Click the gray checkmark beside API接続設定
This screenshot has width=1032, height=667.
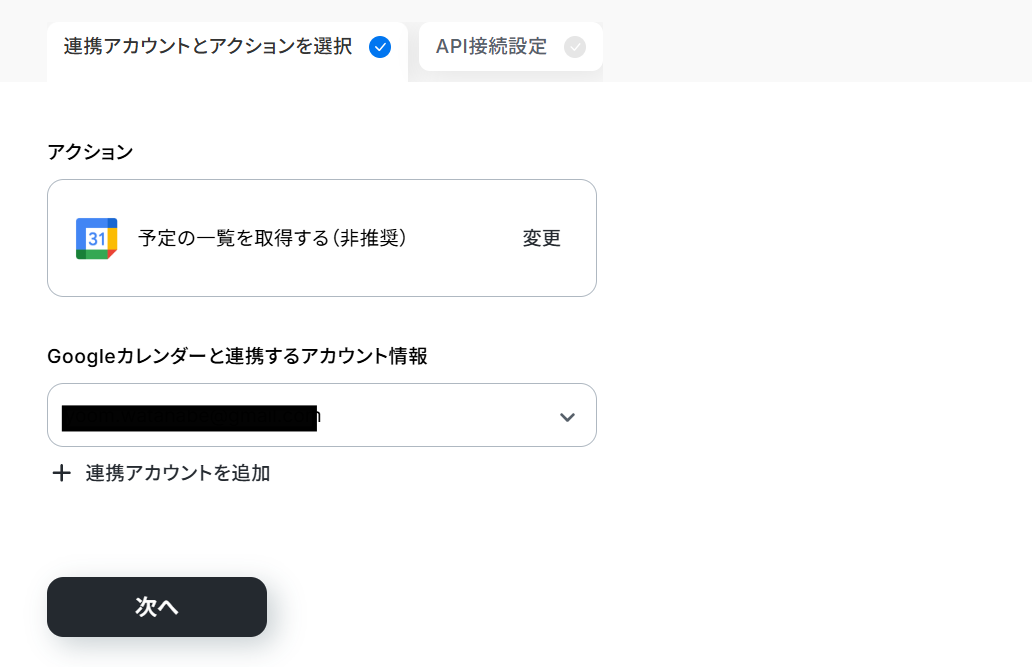[575, 47]
